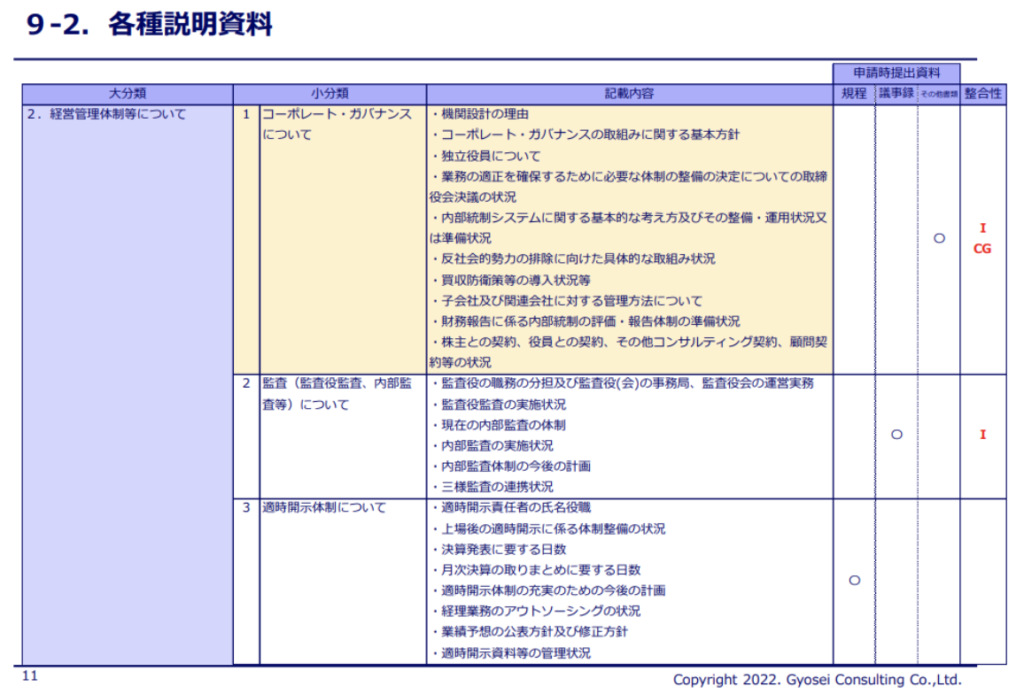Click the slide title '9-2. 各種説明資料'

(150, 25)
